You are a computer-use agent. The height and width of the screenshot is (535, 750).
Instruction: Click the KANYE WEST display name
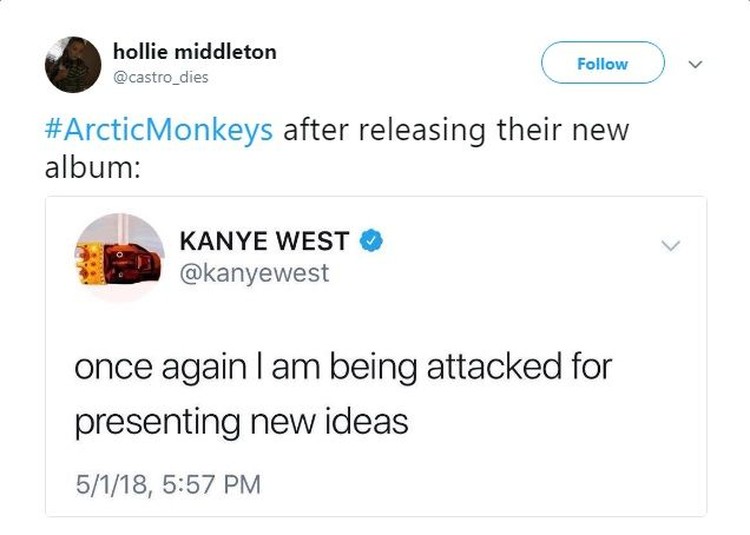pos(264,240)
